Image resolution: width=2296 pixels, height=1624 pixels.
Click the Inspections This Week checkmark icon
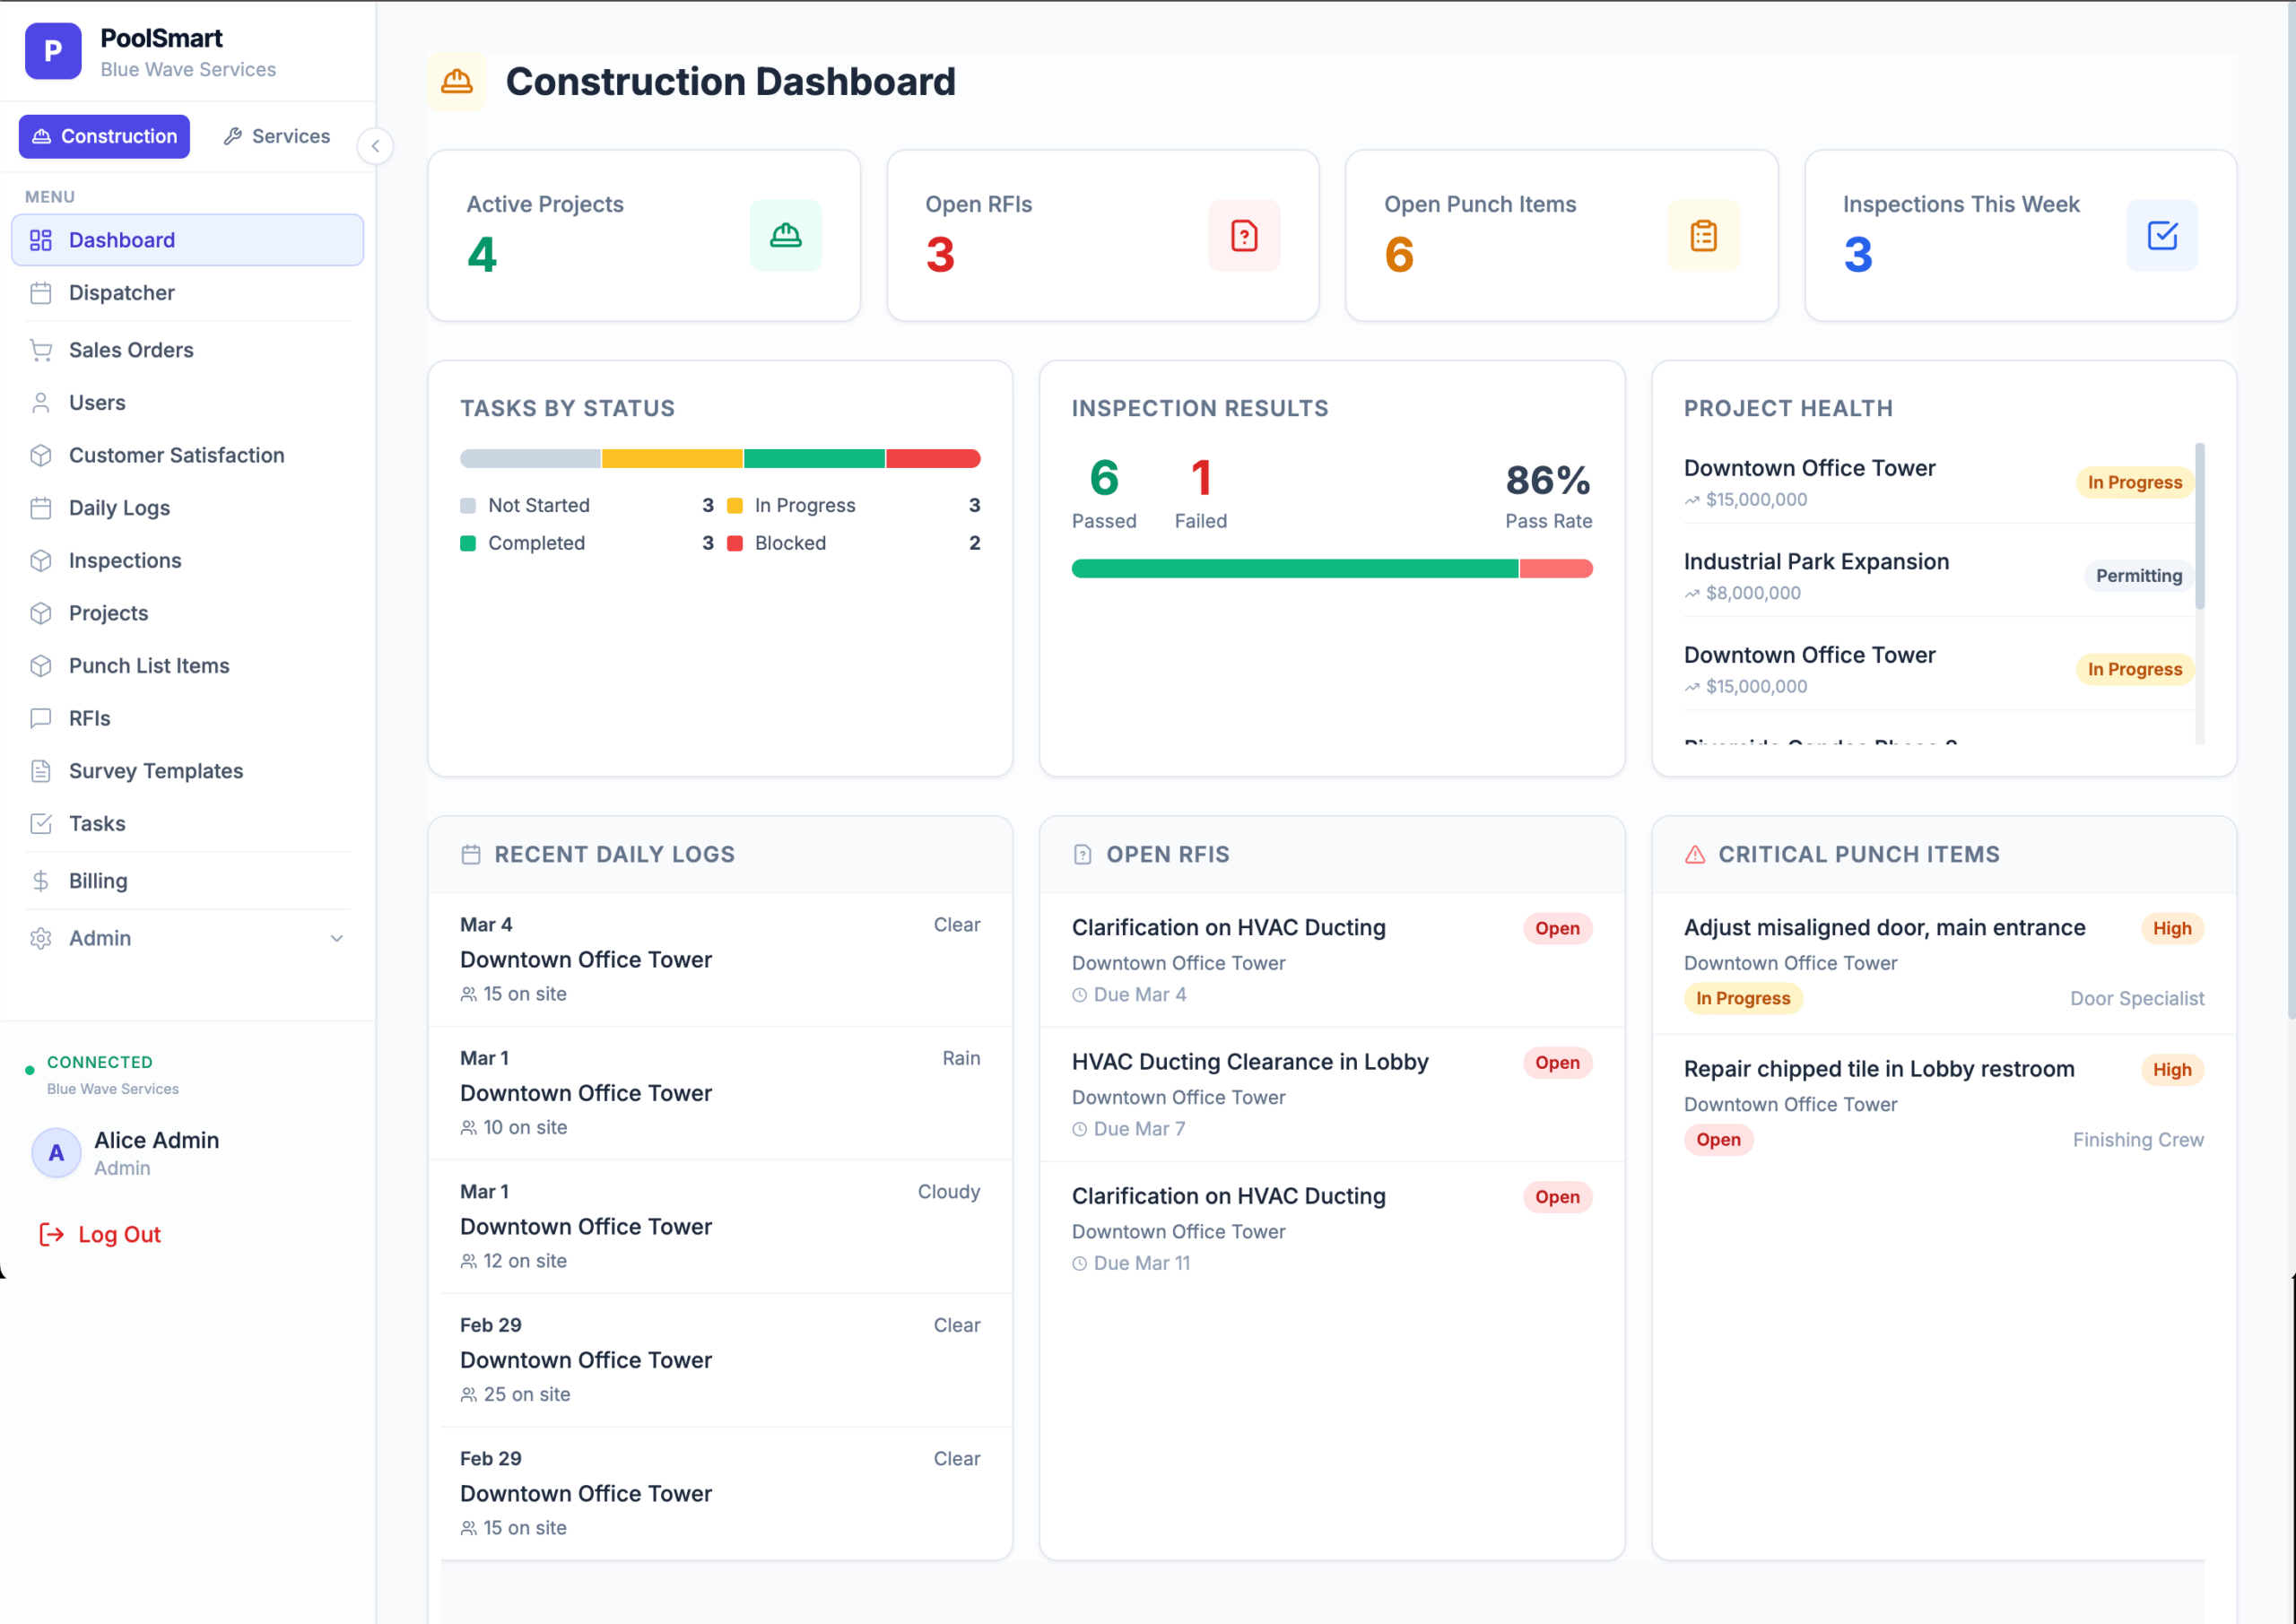click(x=2162, y=236)
